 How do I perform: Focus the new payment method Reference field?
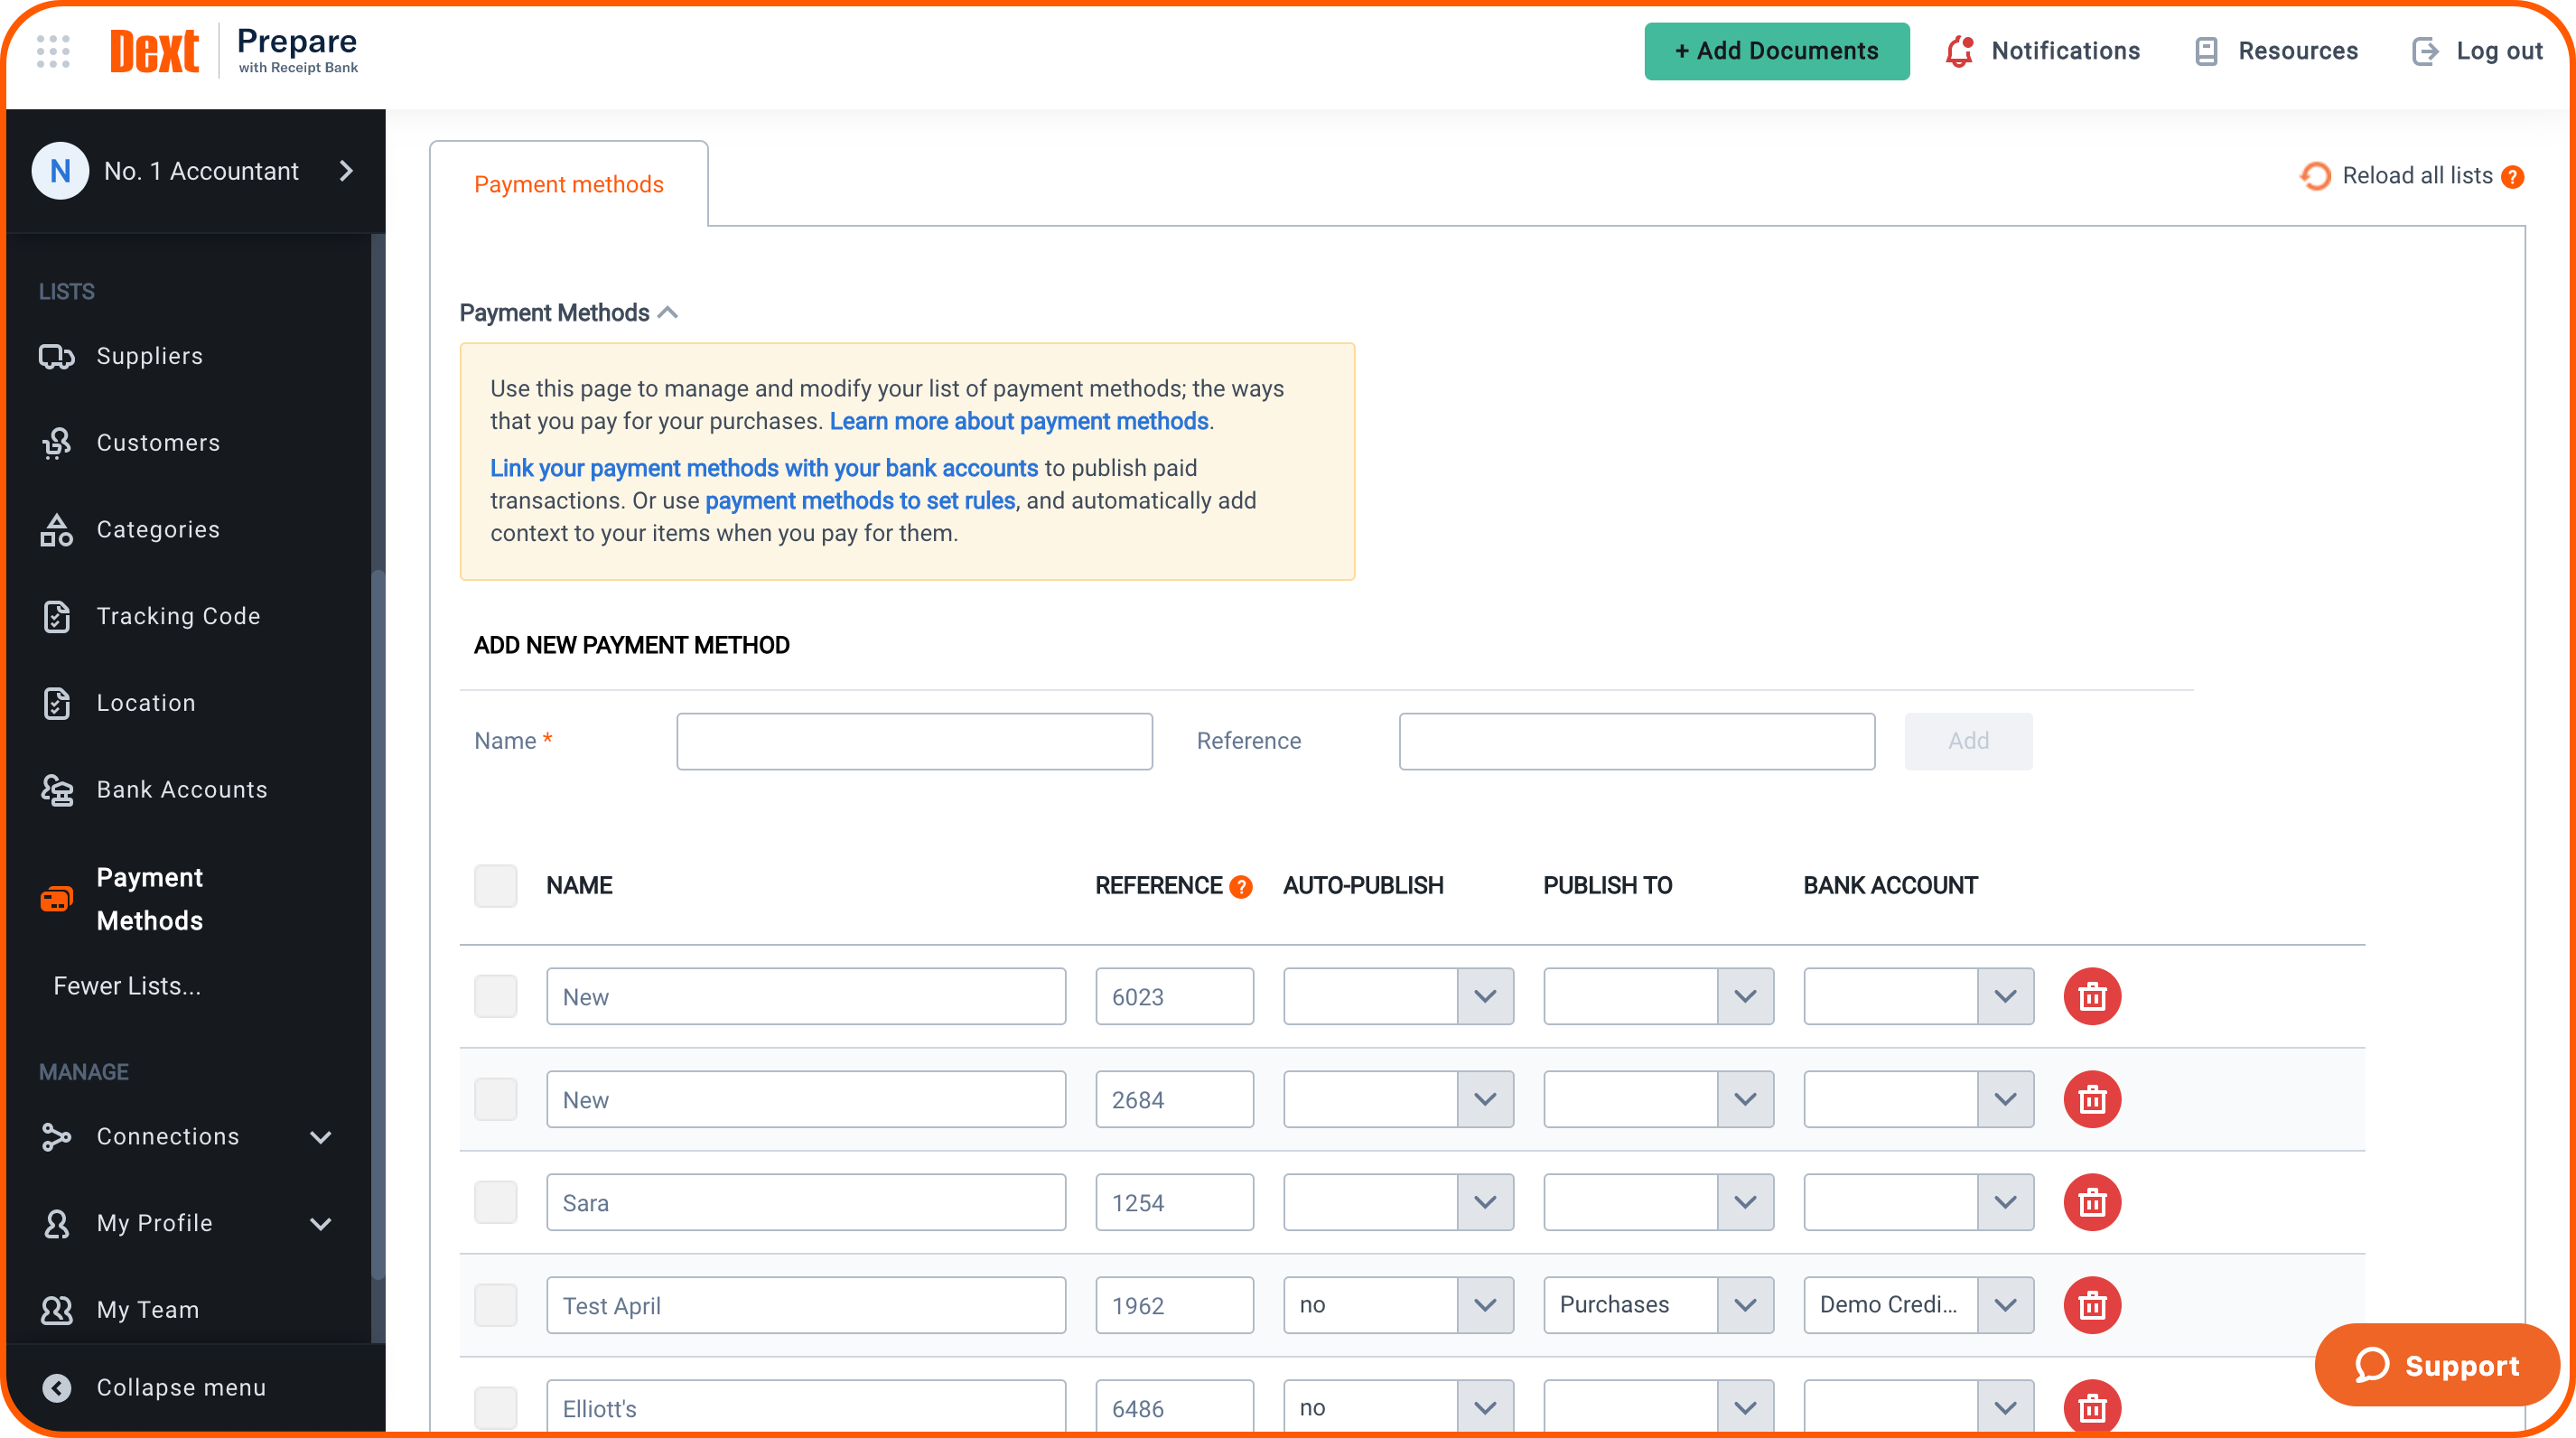point(1636,741)
